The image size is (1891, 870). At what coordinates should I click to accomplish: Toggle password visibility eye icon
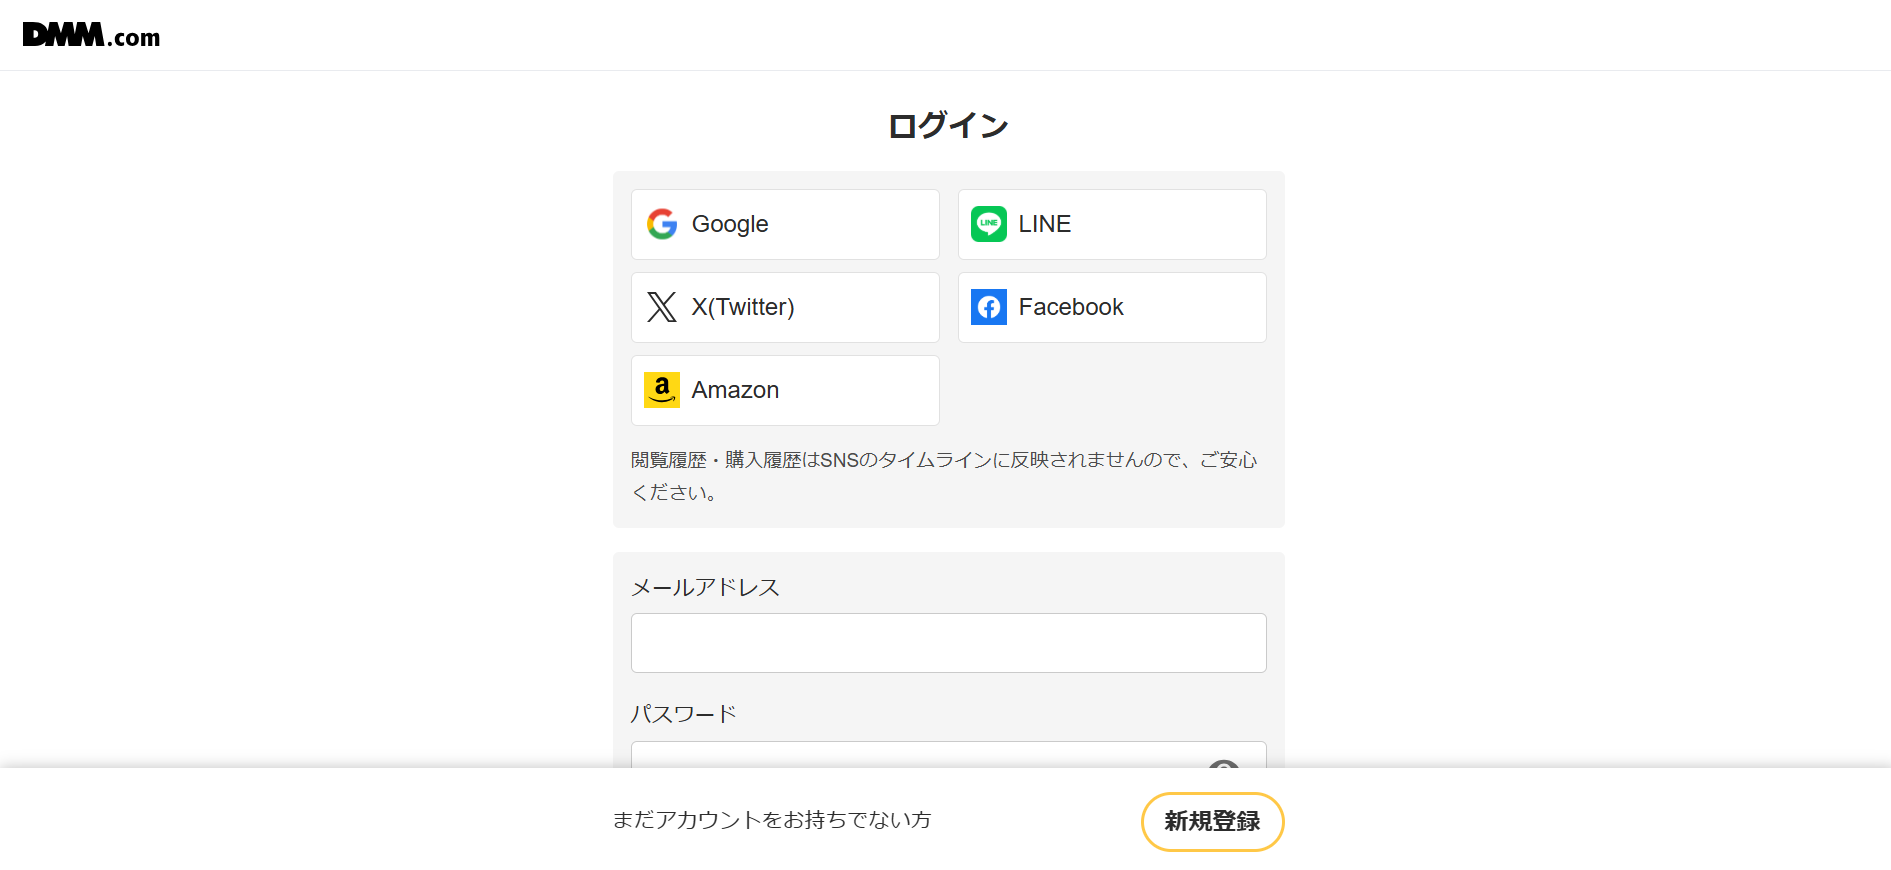(x=1223, y=764)
